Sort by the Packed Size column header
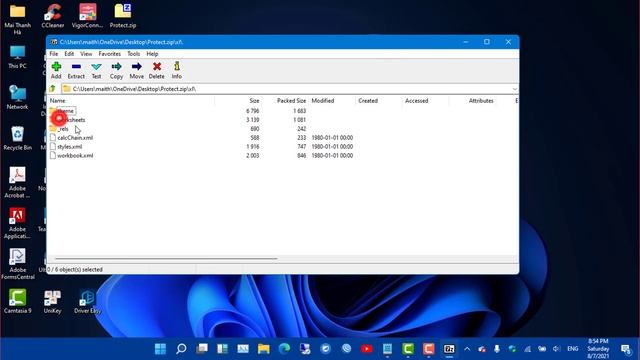 pos(286,100)
